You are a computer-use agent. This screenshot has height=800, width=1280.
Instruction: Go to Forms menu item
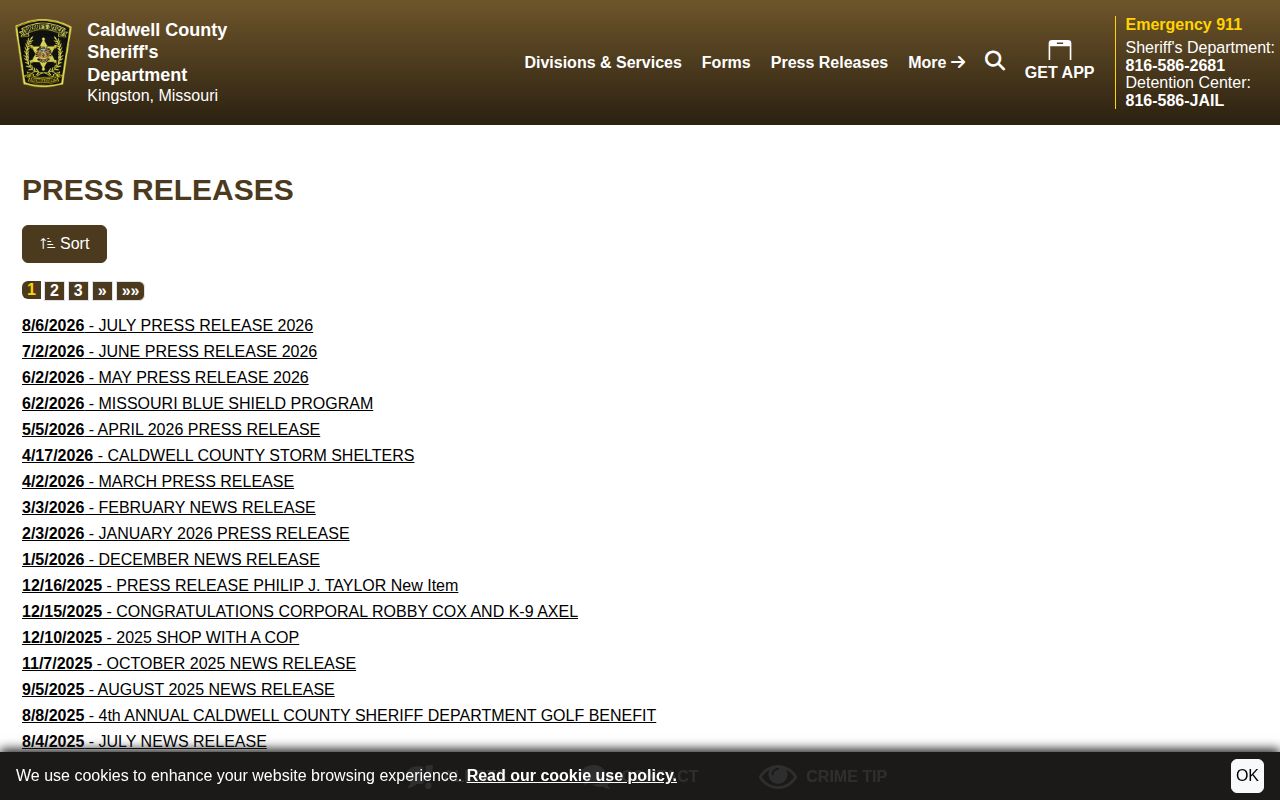(x=726, y=62)
